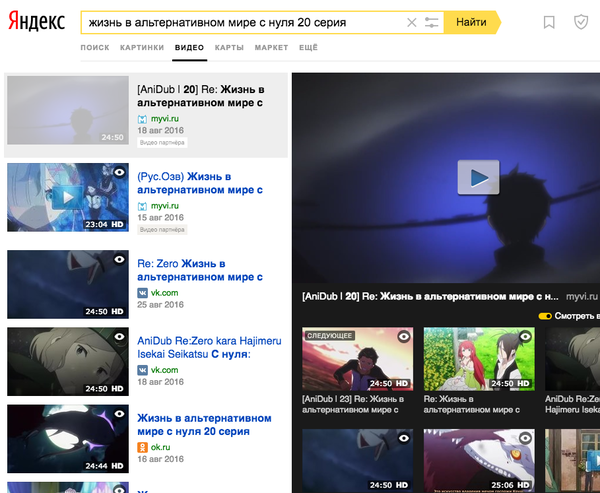Open the red-haired girl suggested video thumbnail
This screenshot has height=493, width=600.
point(473,359)
